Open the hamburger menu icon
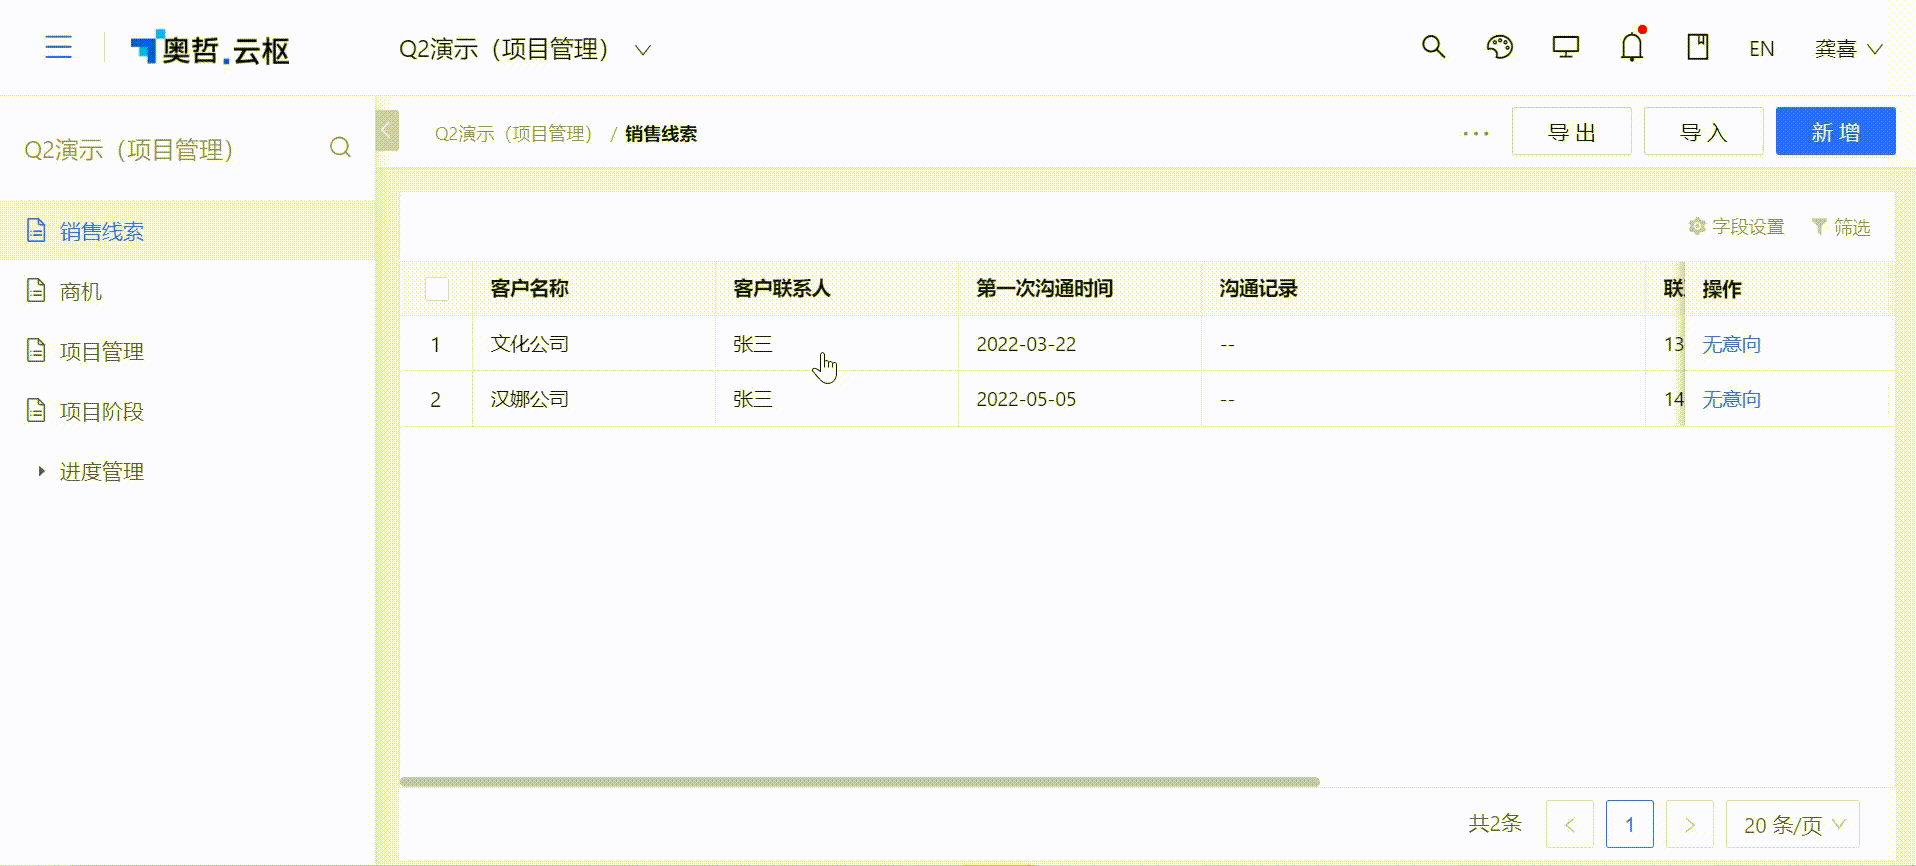 click(x=59, y=47)
